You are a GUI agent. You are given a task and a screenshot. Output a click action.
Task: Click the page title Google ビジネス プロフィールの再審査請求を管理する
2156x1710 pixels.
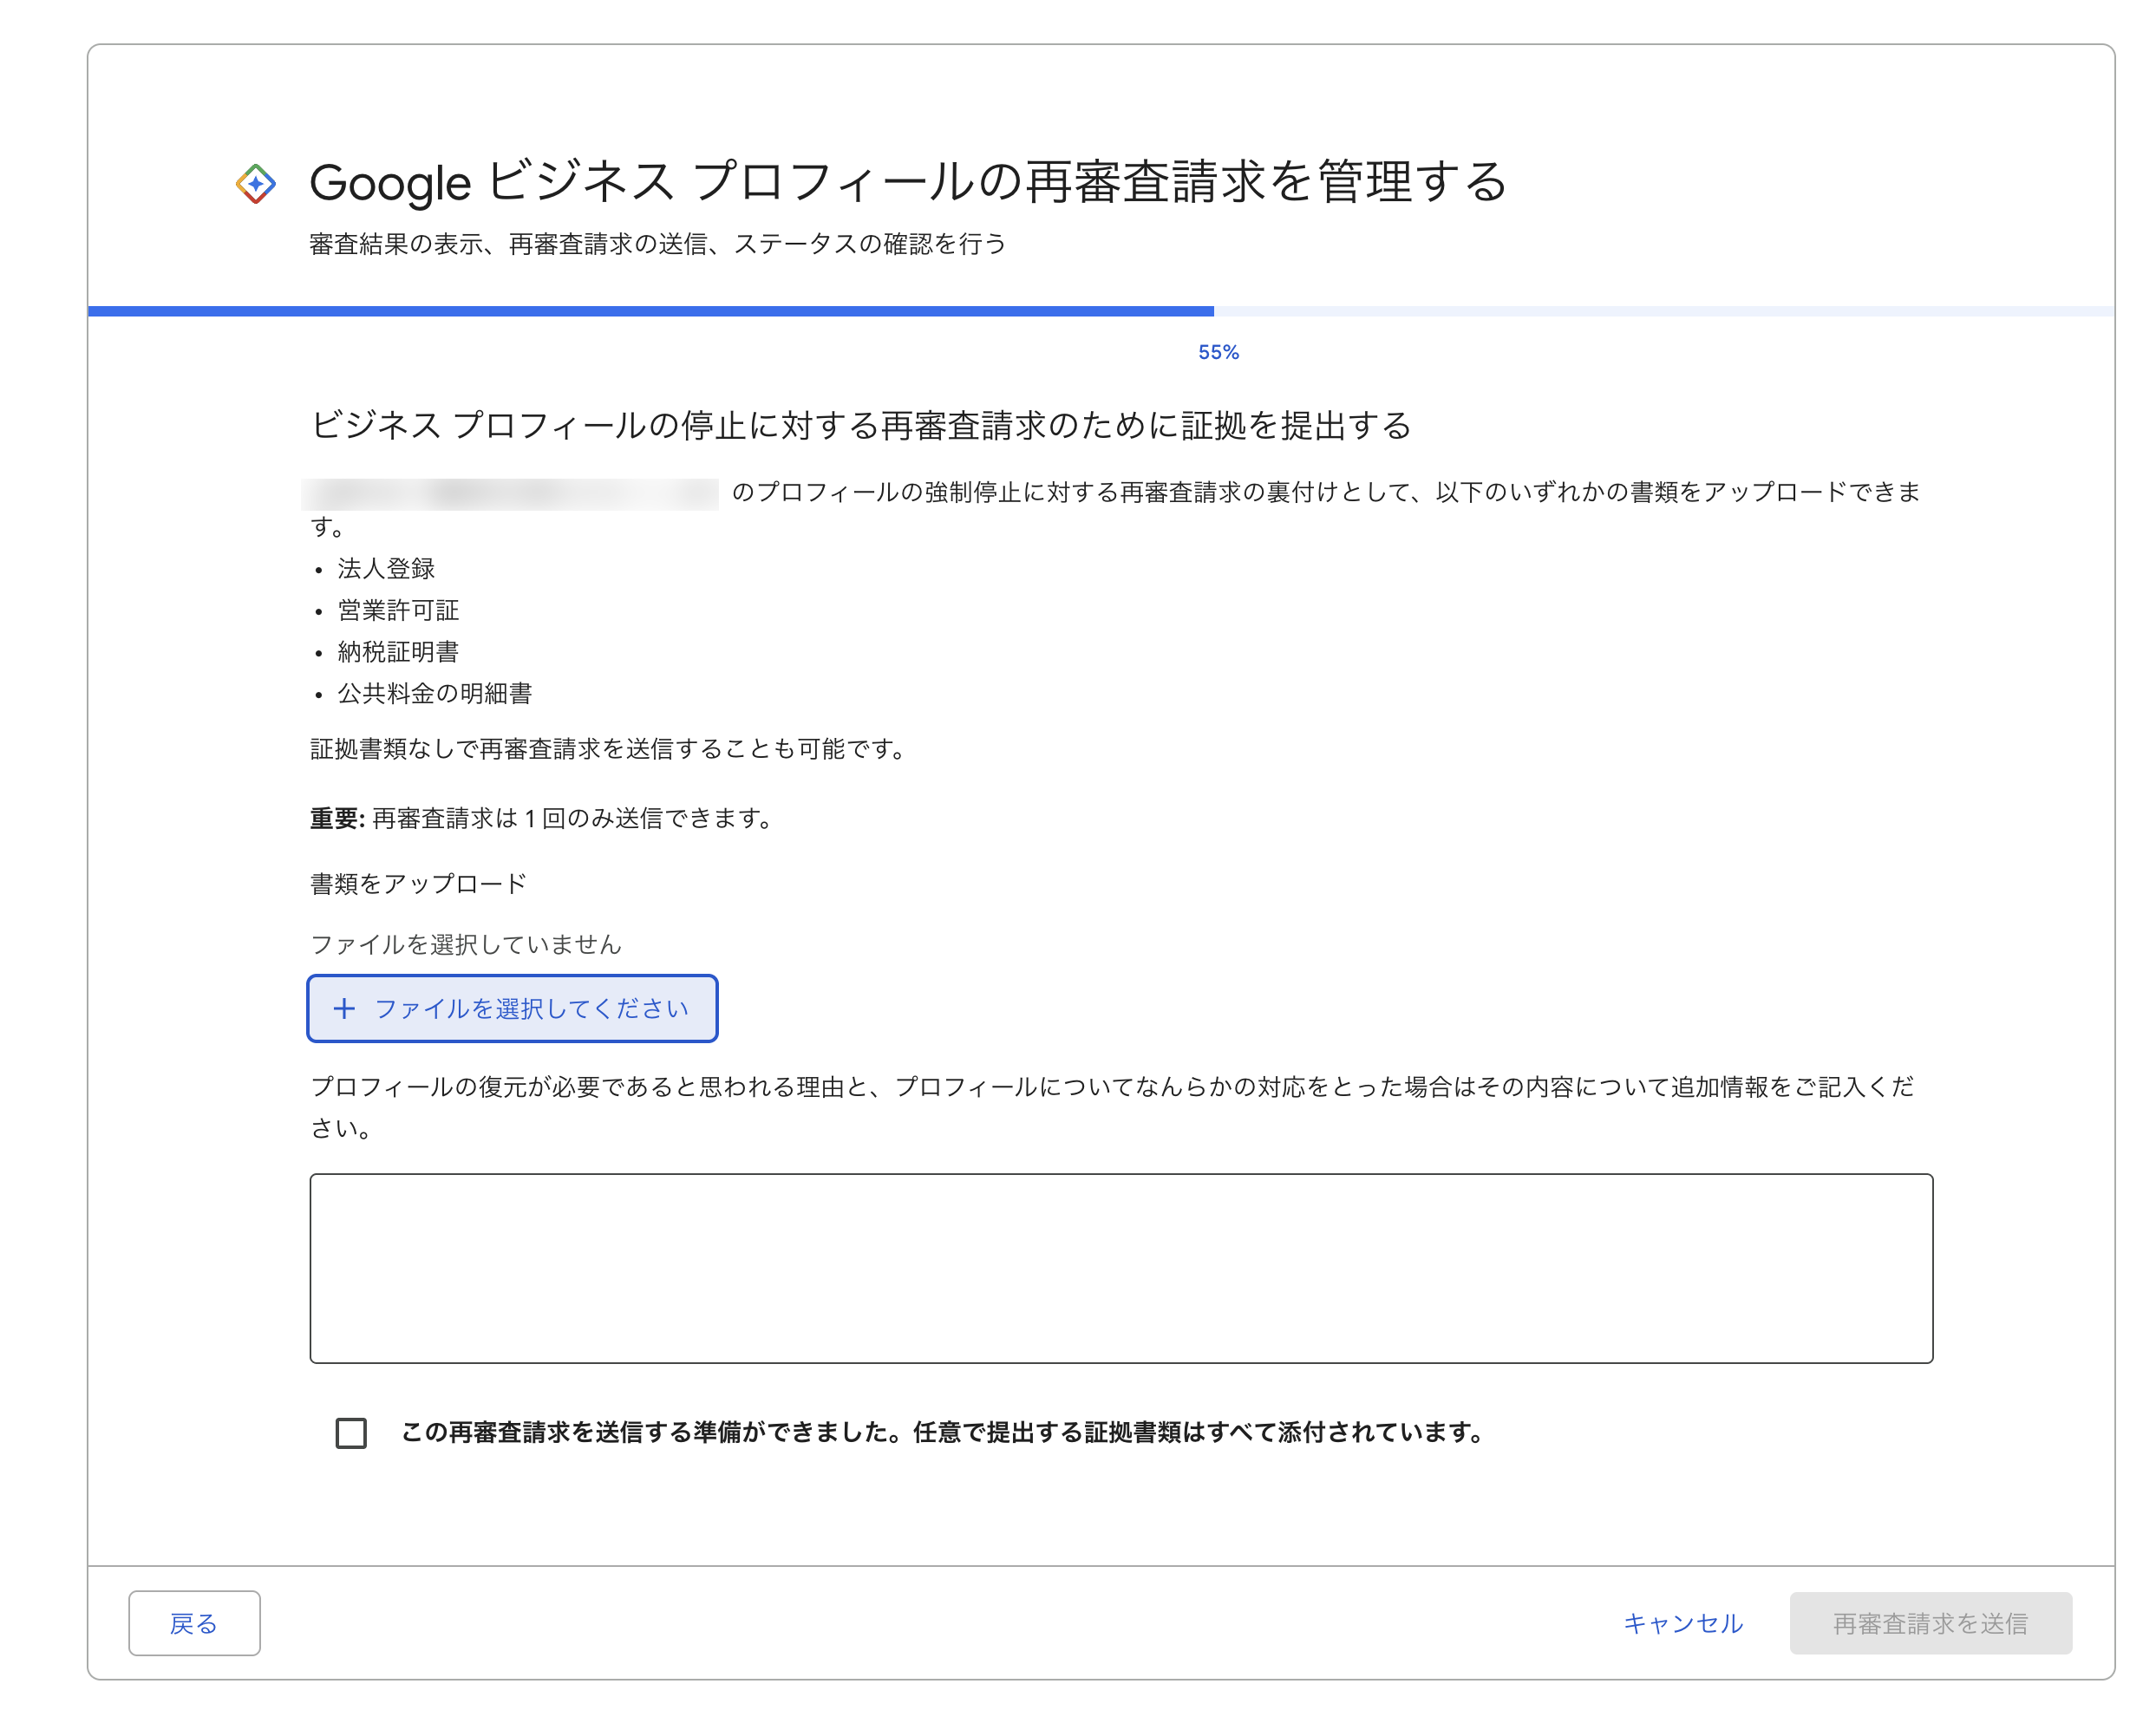(x=908, y=182)
